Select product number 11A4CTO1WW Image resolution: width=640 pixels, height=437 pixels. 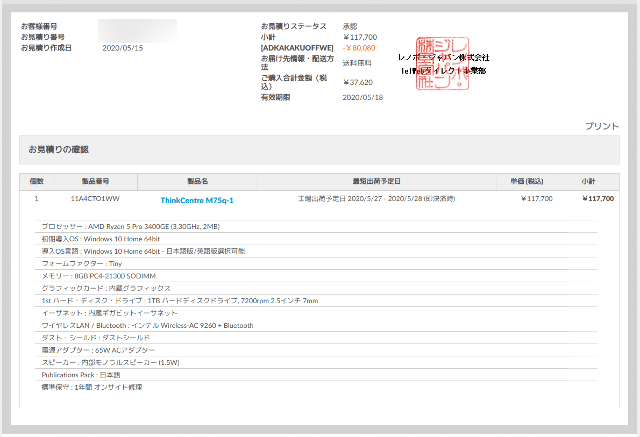95,199
